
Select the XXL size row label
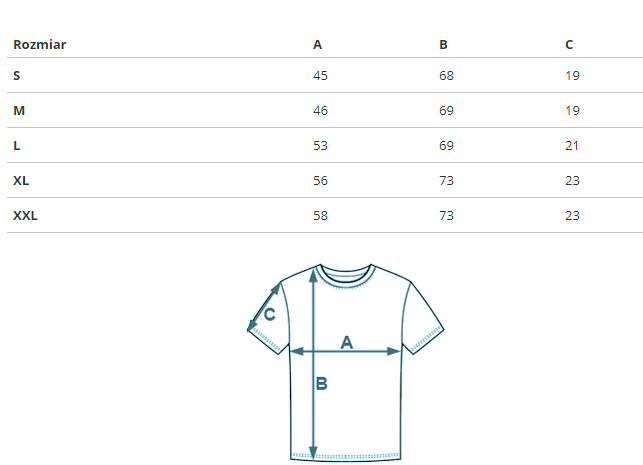coord(25,215)
